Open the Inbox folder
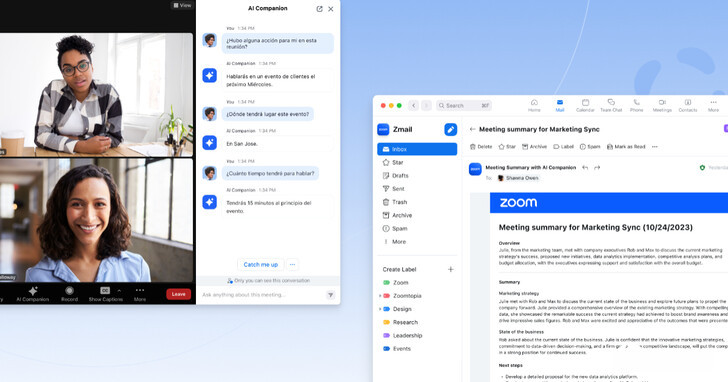 (x=417, y=149)
